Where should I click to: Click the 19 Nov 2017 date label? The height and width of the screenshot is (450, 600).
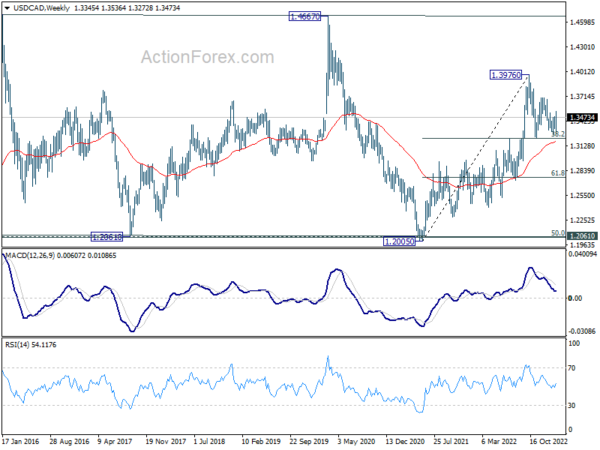(x=165, y=441)
